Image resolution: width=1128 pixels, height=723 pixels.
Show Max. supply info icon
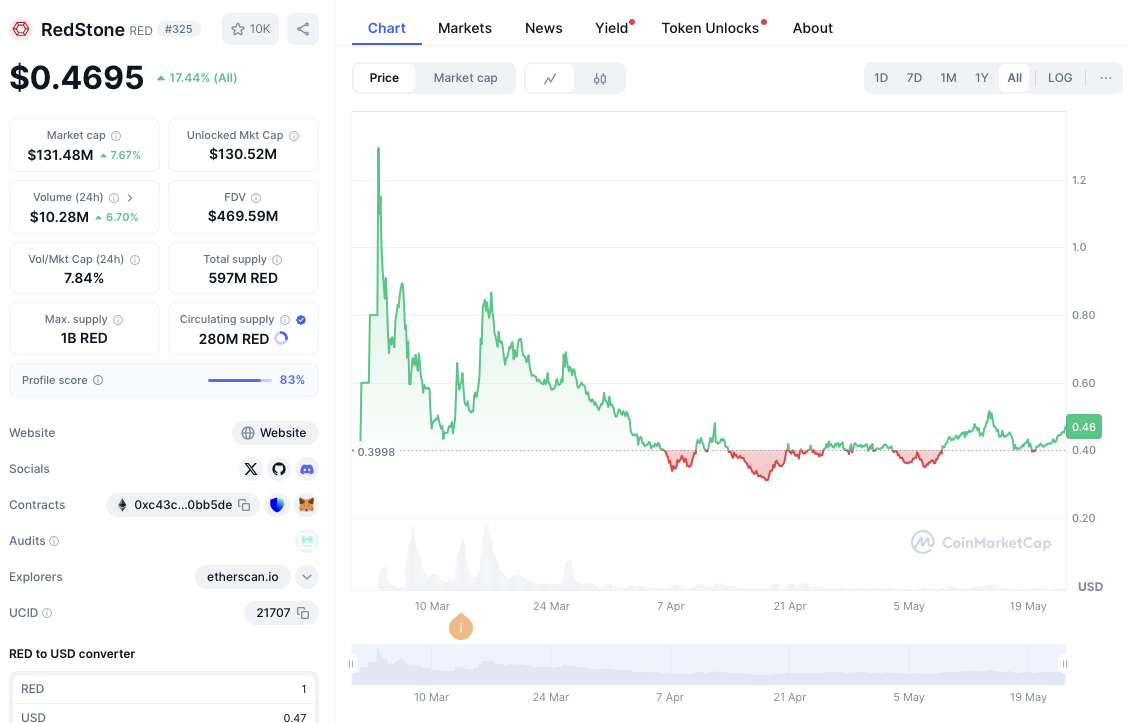coord(118,319)
